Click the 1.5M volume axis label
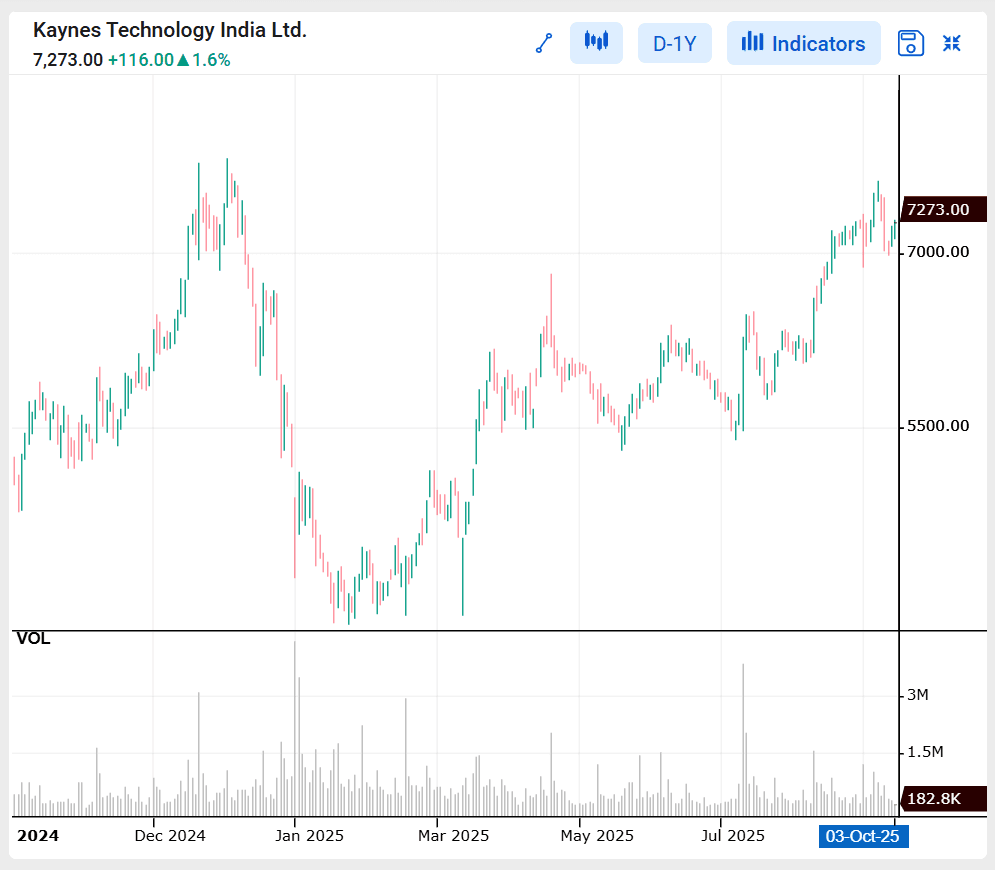Screen dimensions: 995x870 (x=925, y=752)
